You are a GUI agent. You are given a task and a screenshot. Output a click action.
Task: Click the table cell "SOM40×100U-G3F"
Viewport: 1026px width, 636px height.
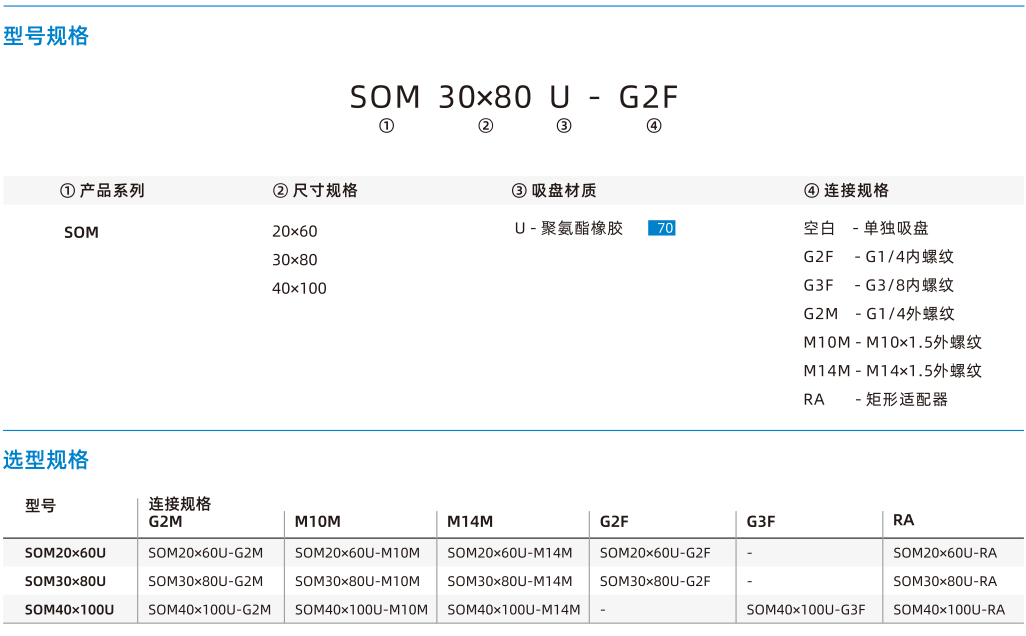805,610
